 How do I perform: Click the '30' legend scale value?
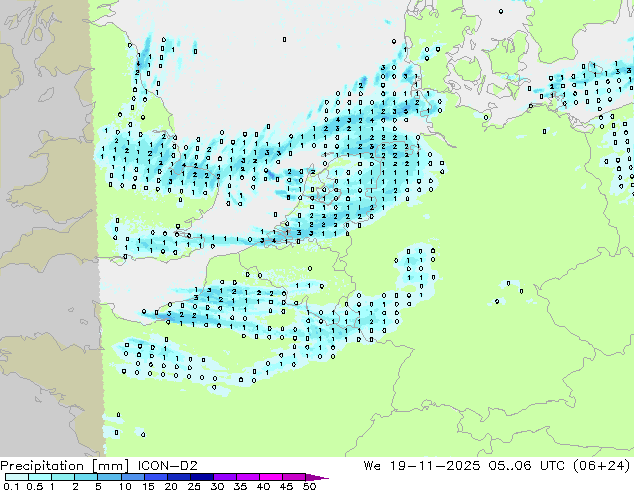[217, 486]
